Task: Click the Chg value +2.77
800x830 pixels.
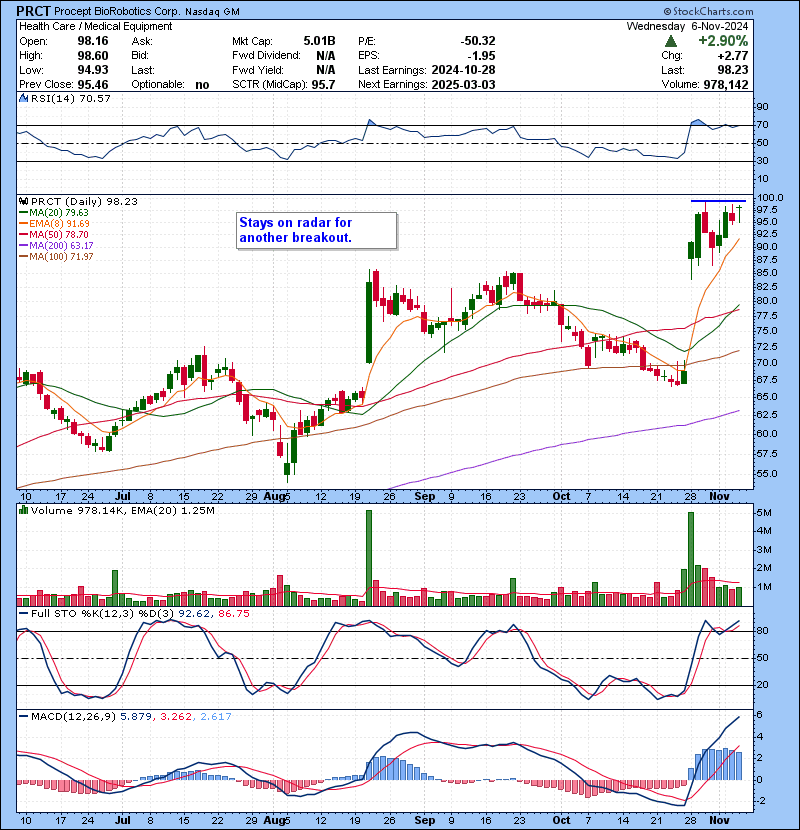Action: [x=733, y=56]
